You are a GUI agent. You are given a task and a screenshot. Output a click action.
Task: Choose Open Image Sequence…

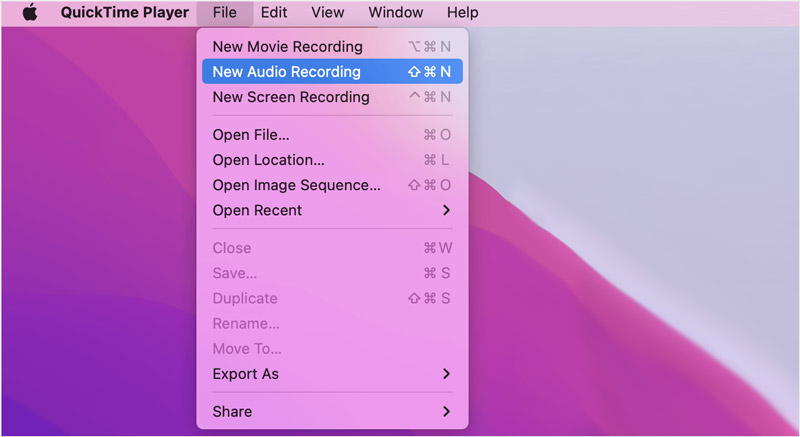[332, 185]
